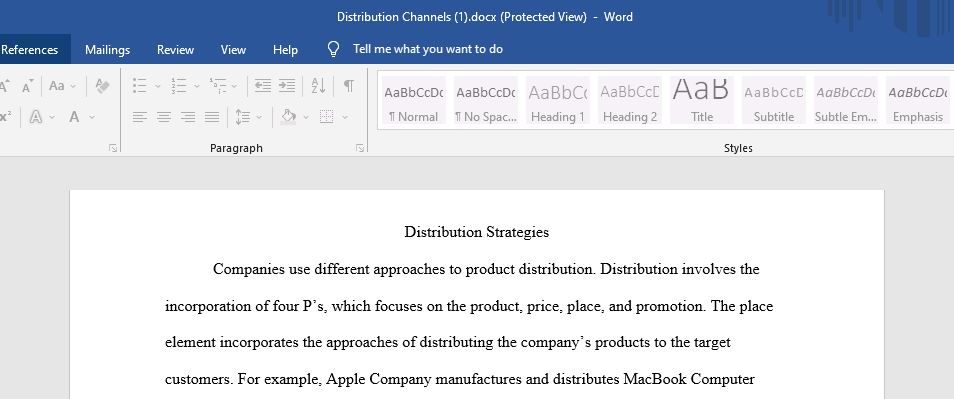Apply the Emphasis style
The width and height of the screenshot is (954, 399).
[x=917, y=100]
